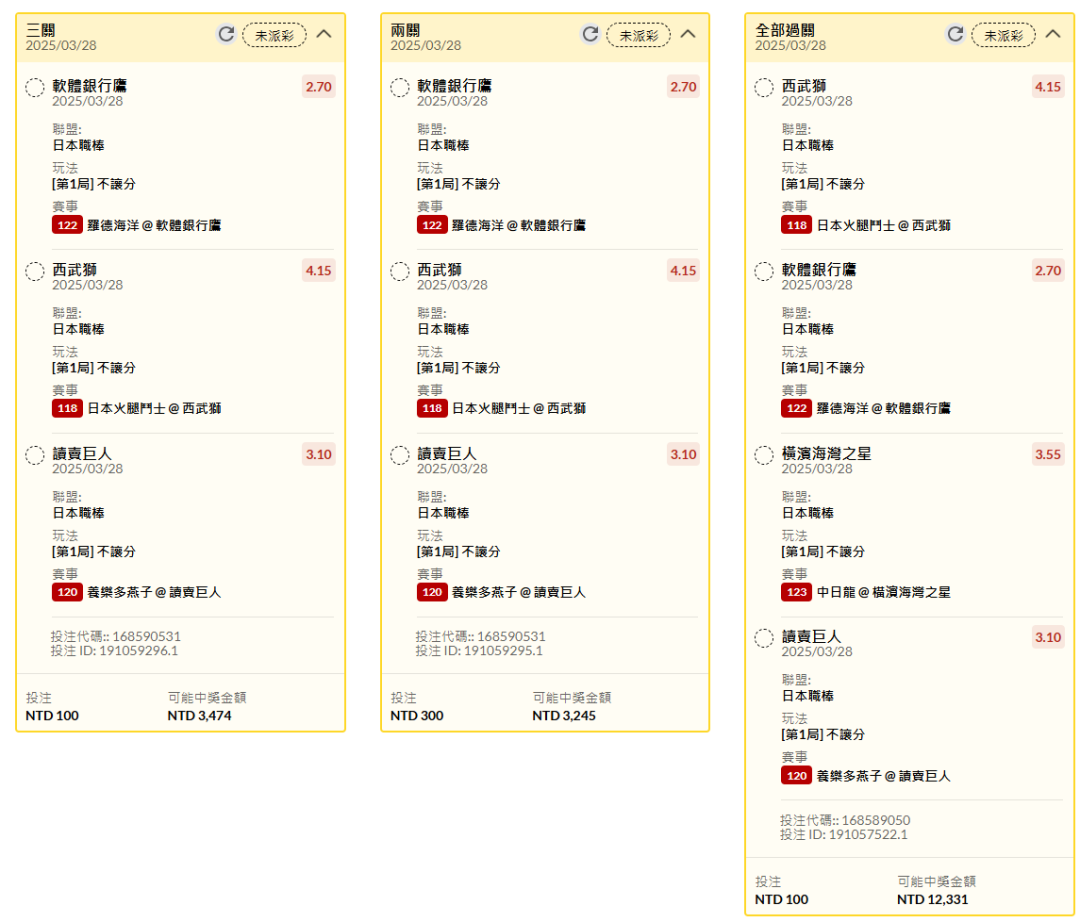1080x922 pixels.
Task: Click 羅德海洋 @ 軟體銀行鷹 in 三關 card
Action: [154, 225]
